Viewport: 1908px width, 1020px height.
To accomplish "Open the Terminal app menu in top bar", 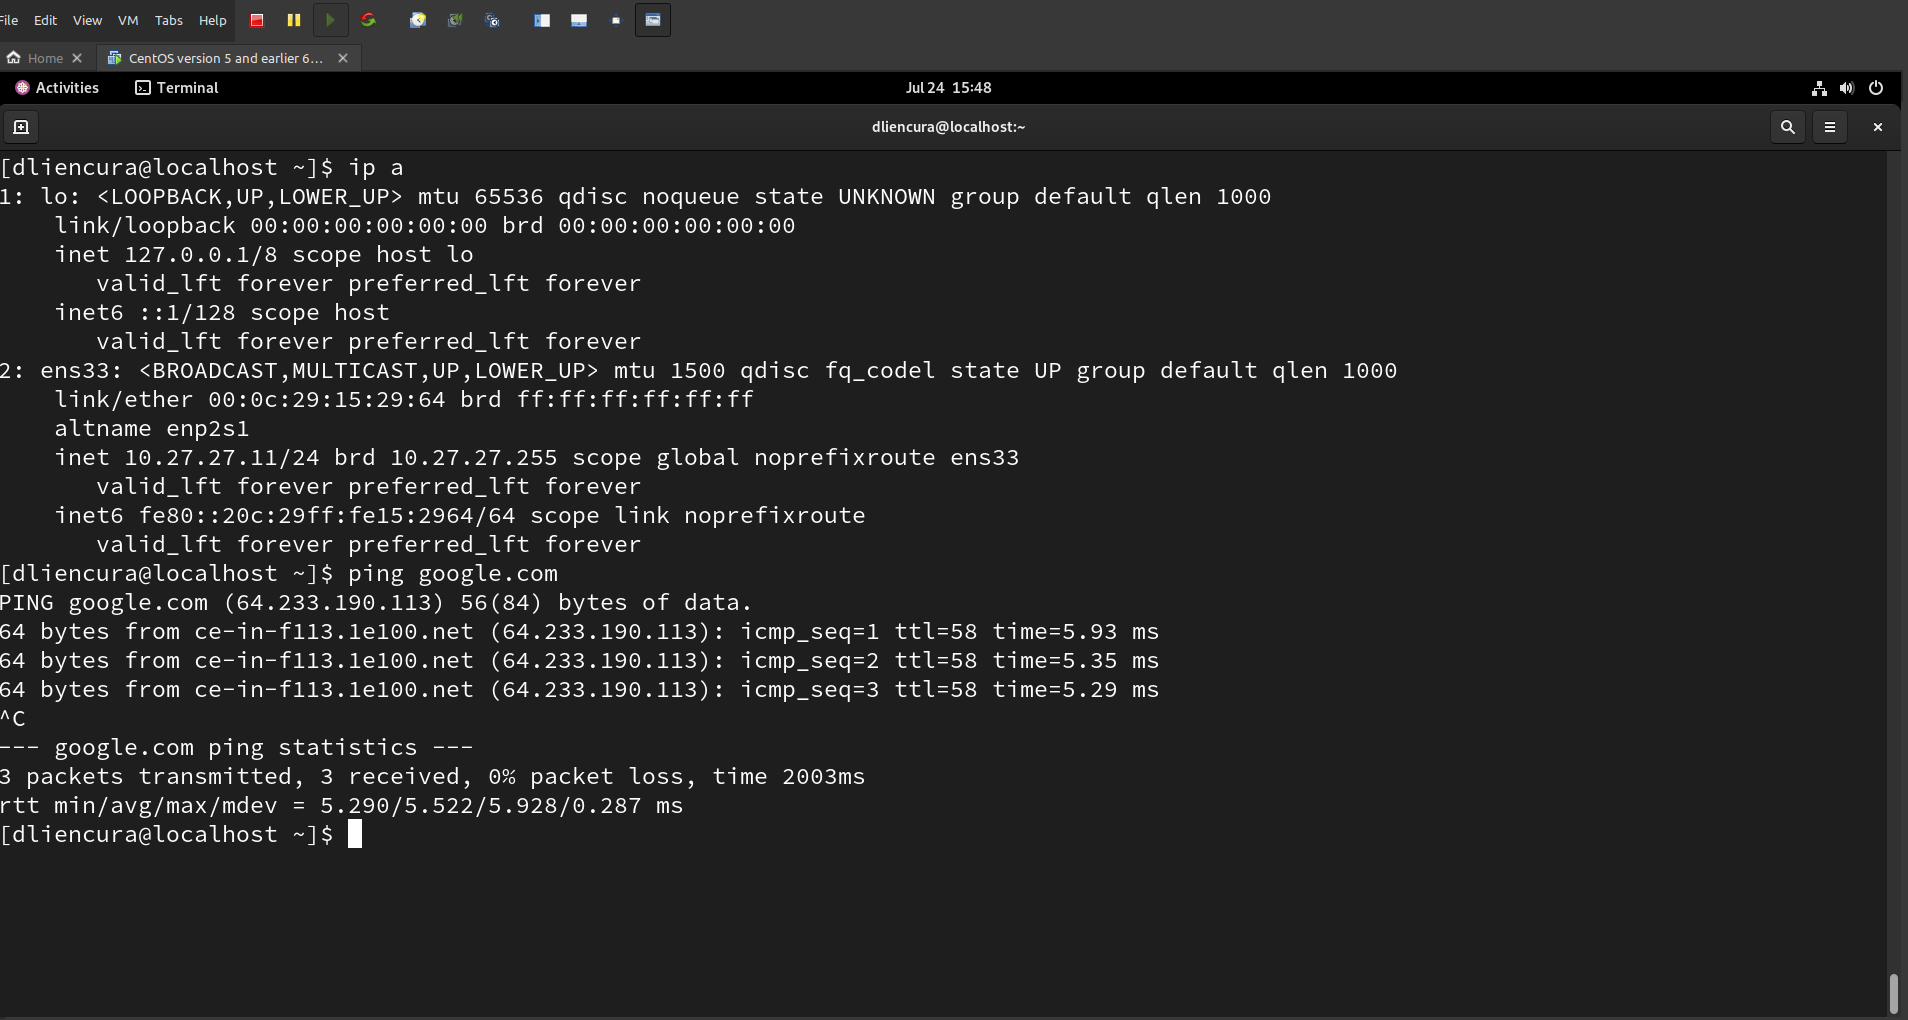I will [x=177, y=88].
